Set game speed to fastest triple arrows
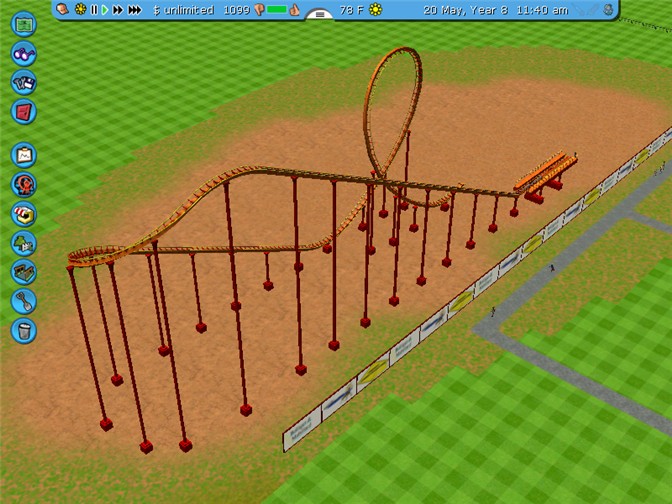672x504 pixels. coord(135,9)
